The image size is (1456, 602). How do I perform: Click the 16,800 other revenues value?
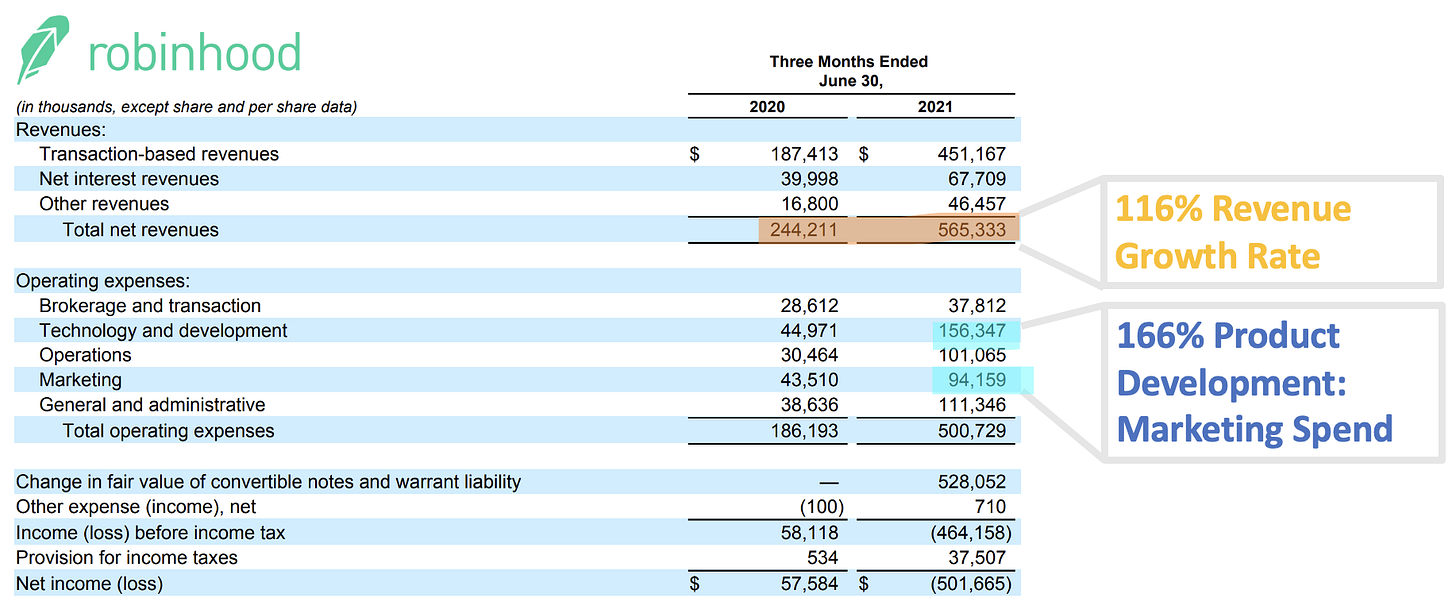tap(810, 204)
